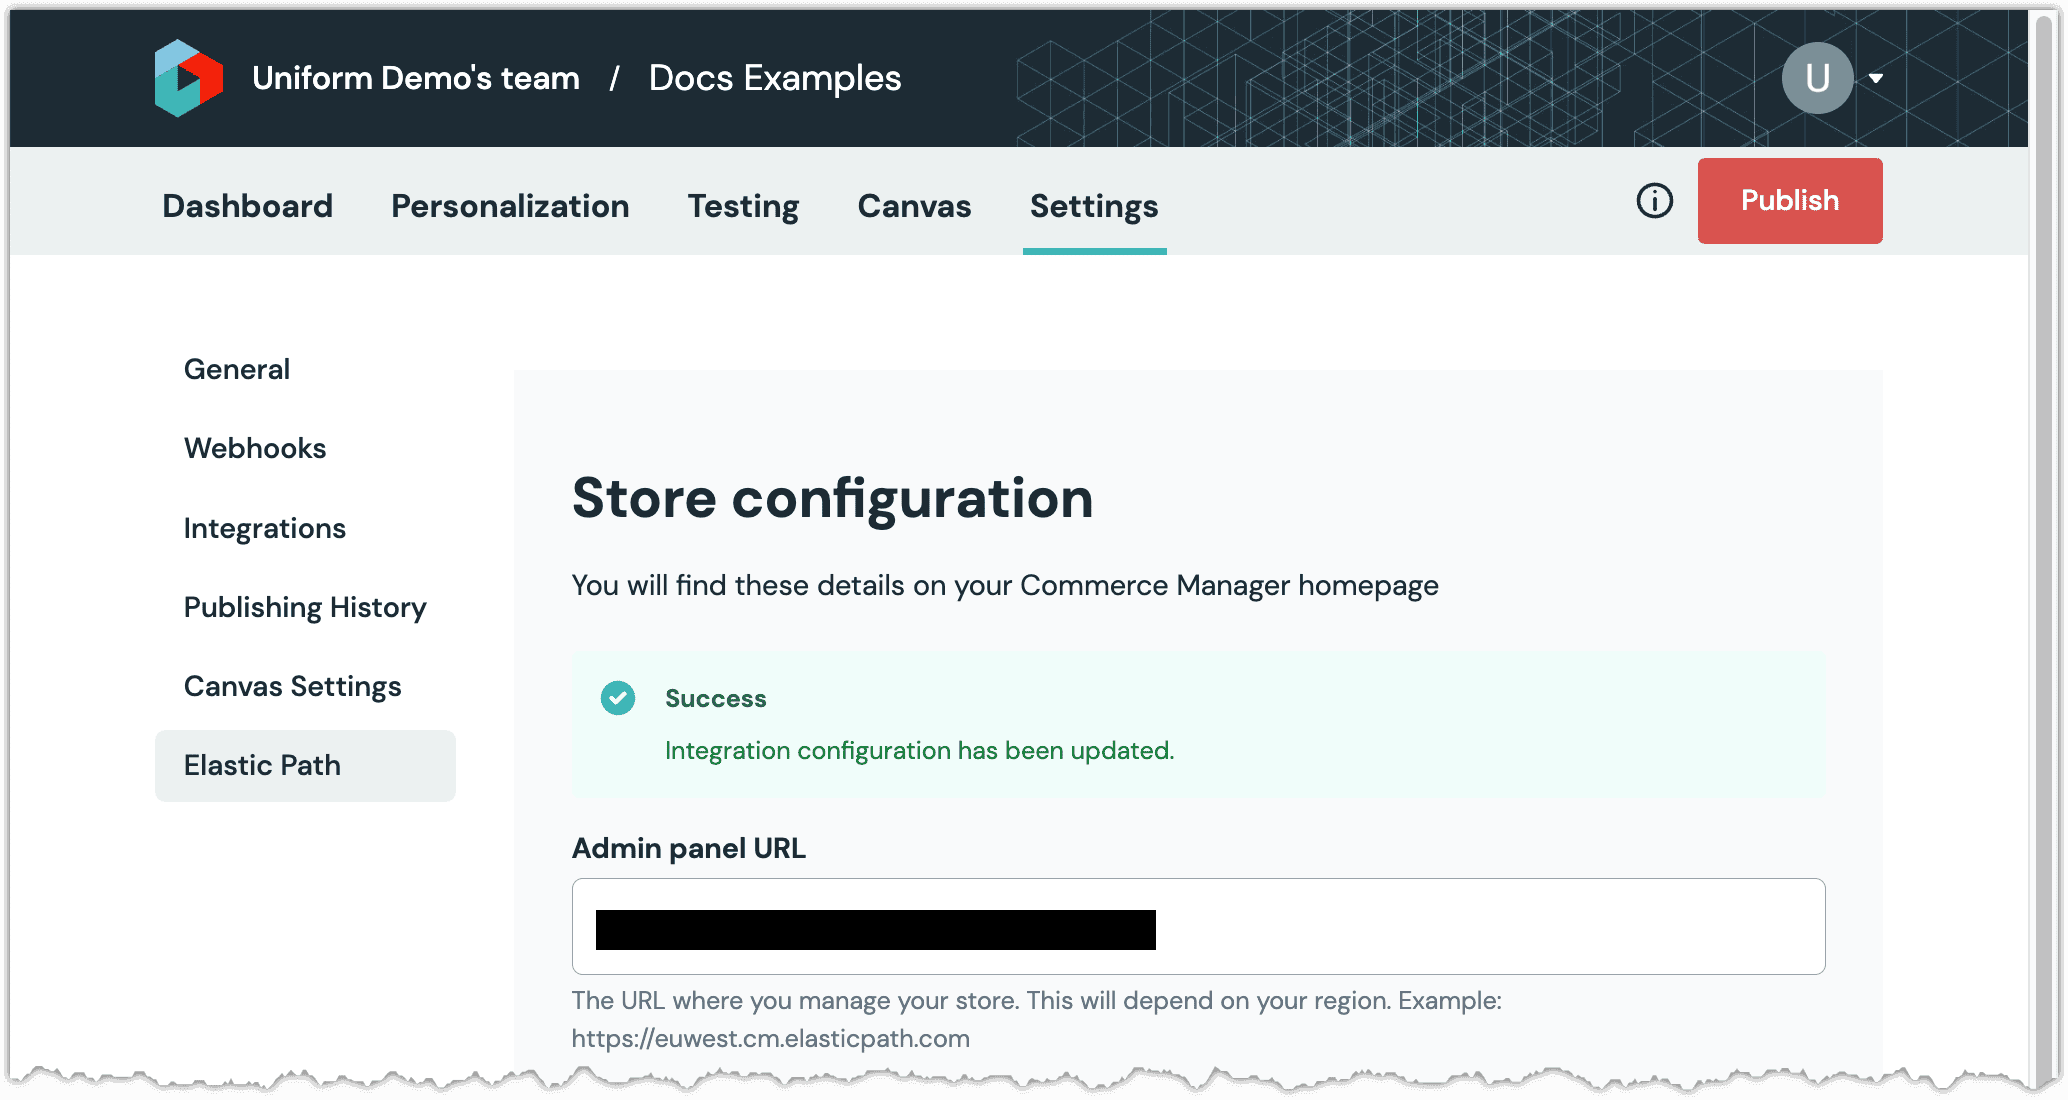Open the Canvas tab
Viewport: 2068px width, 1100px height.
pyautogui.click(x=914, y=206)
